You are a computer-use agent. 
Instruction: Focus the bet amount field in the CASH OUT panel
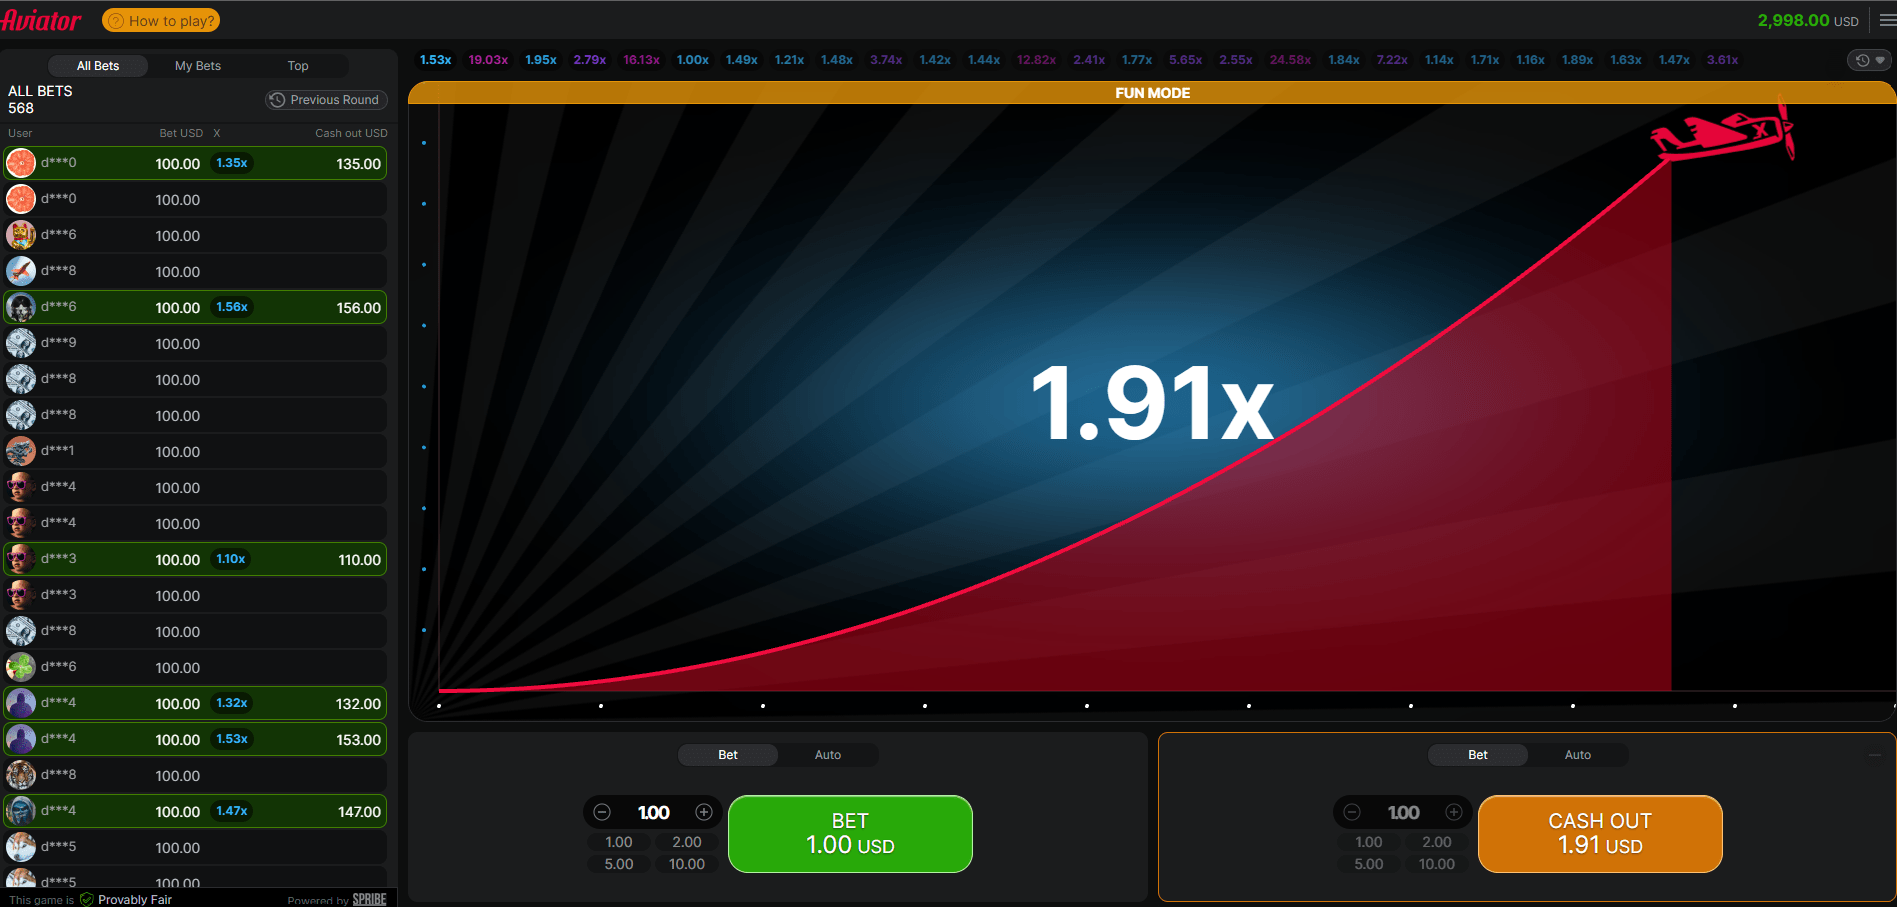coord(1403,812)
